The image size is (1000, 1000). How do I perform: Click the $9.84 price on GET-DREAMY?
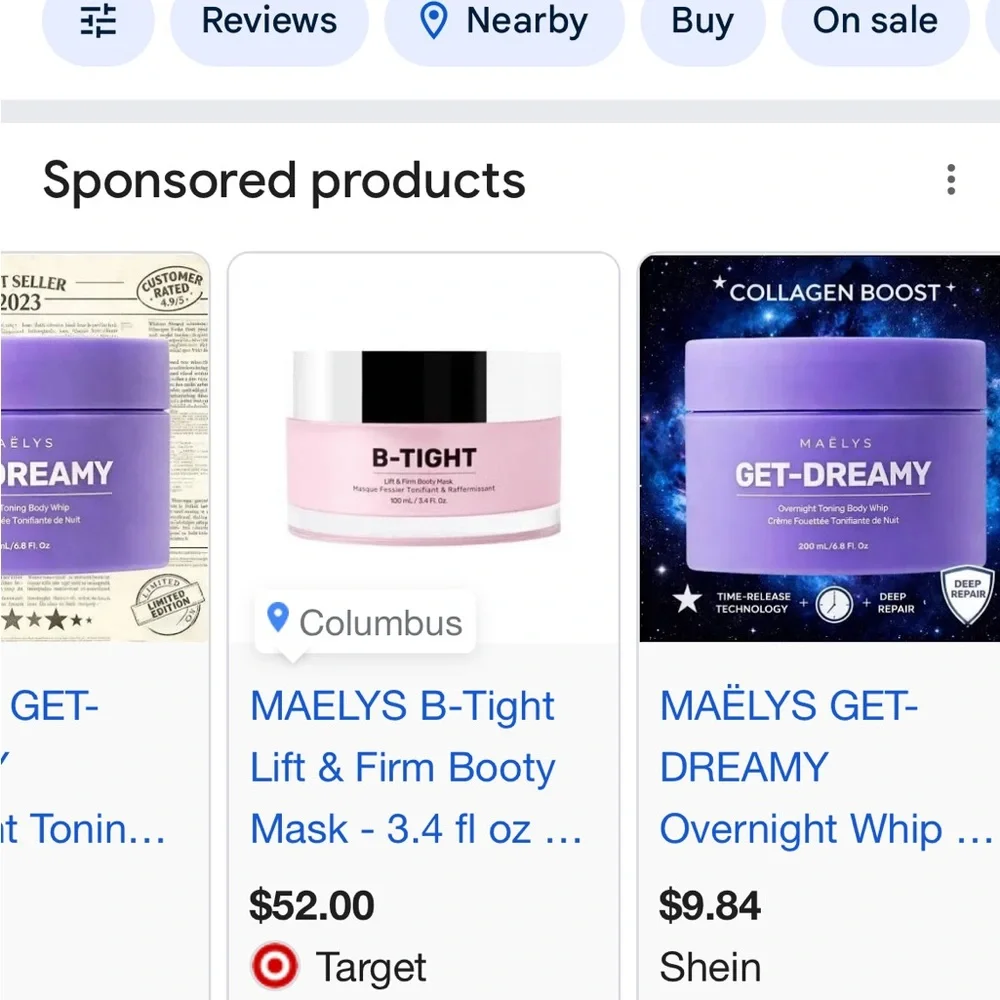(710, 905)
